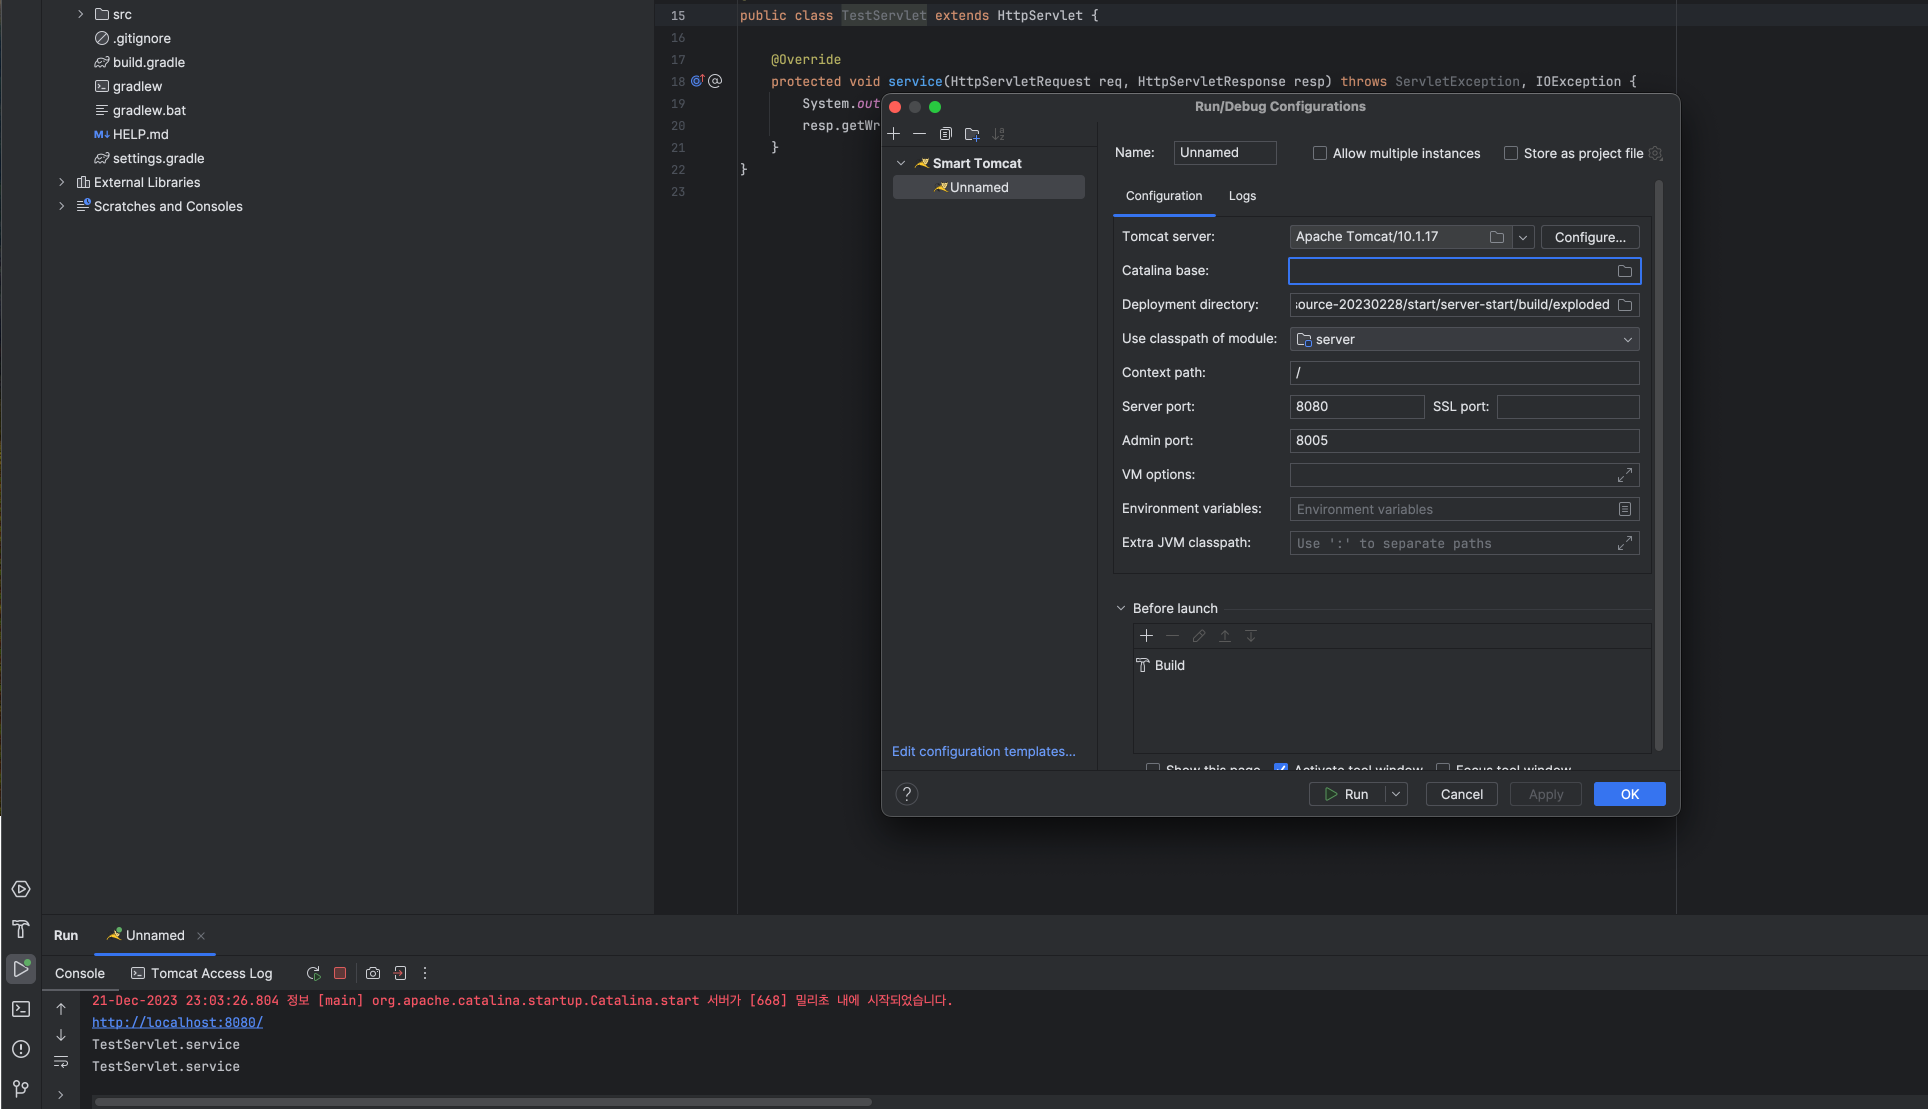Open more options in the Run toolbar

pos(425,973)
